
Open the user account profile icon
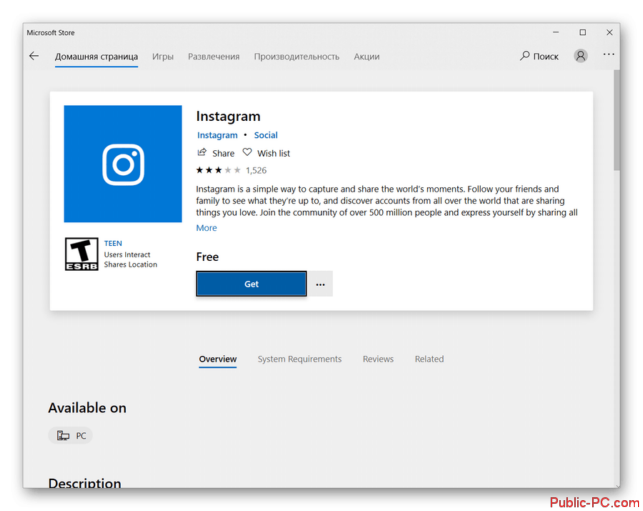(580, 55)
